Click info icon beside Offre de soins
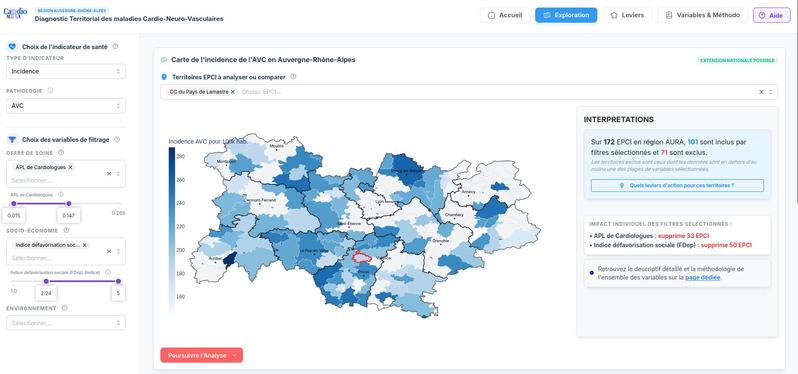 click(61, 153)
